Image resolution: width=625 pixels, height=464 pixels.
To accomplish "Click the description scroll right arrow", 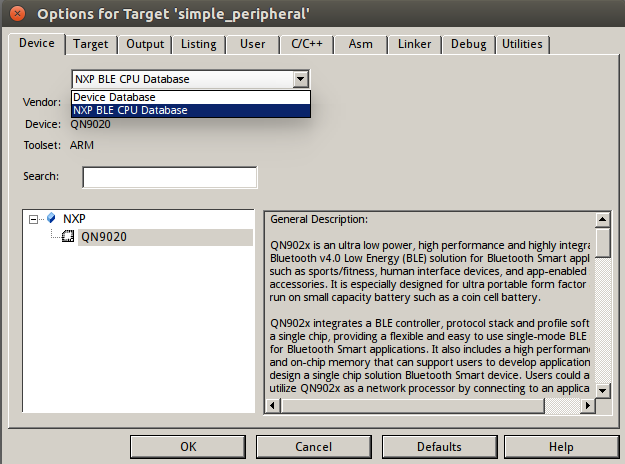I will (x=587, y=406).
